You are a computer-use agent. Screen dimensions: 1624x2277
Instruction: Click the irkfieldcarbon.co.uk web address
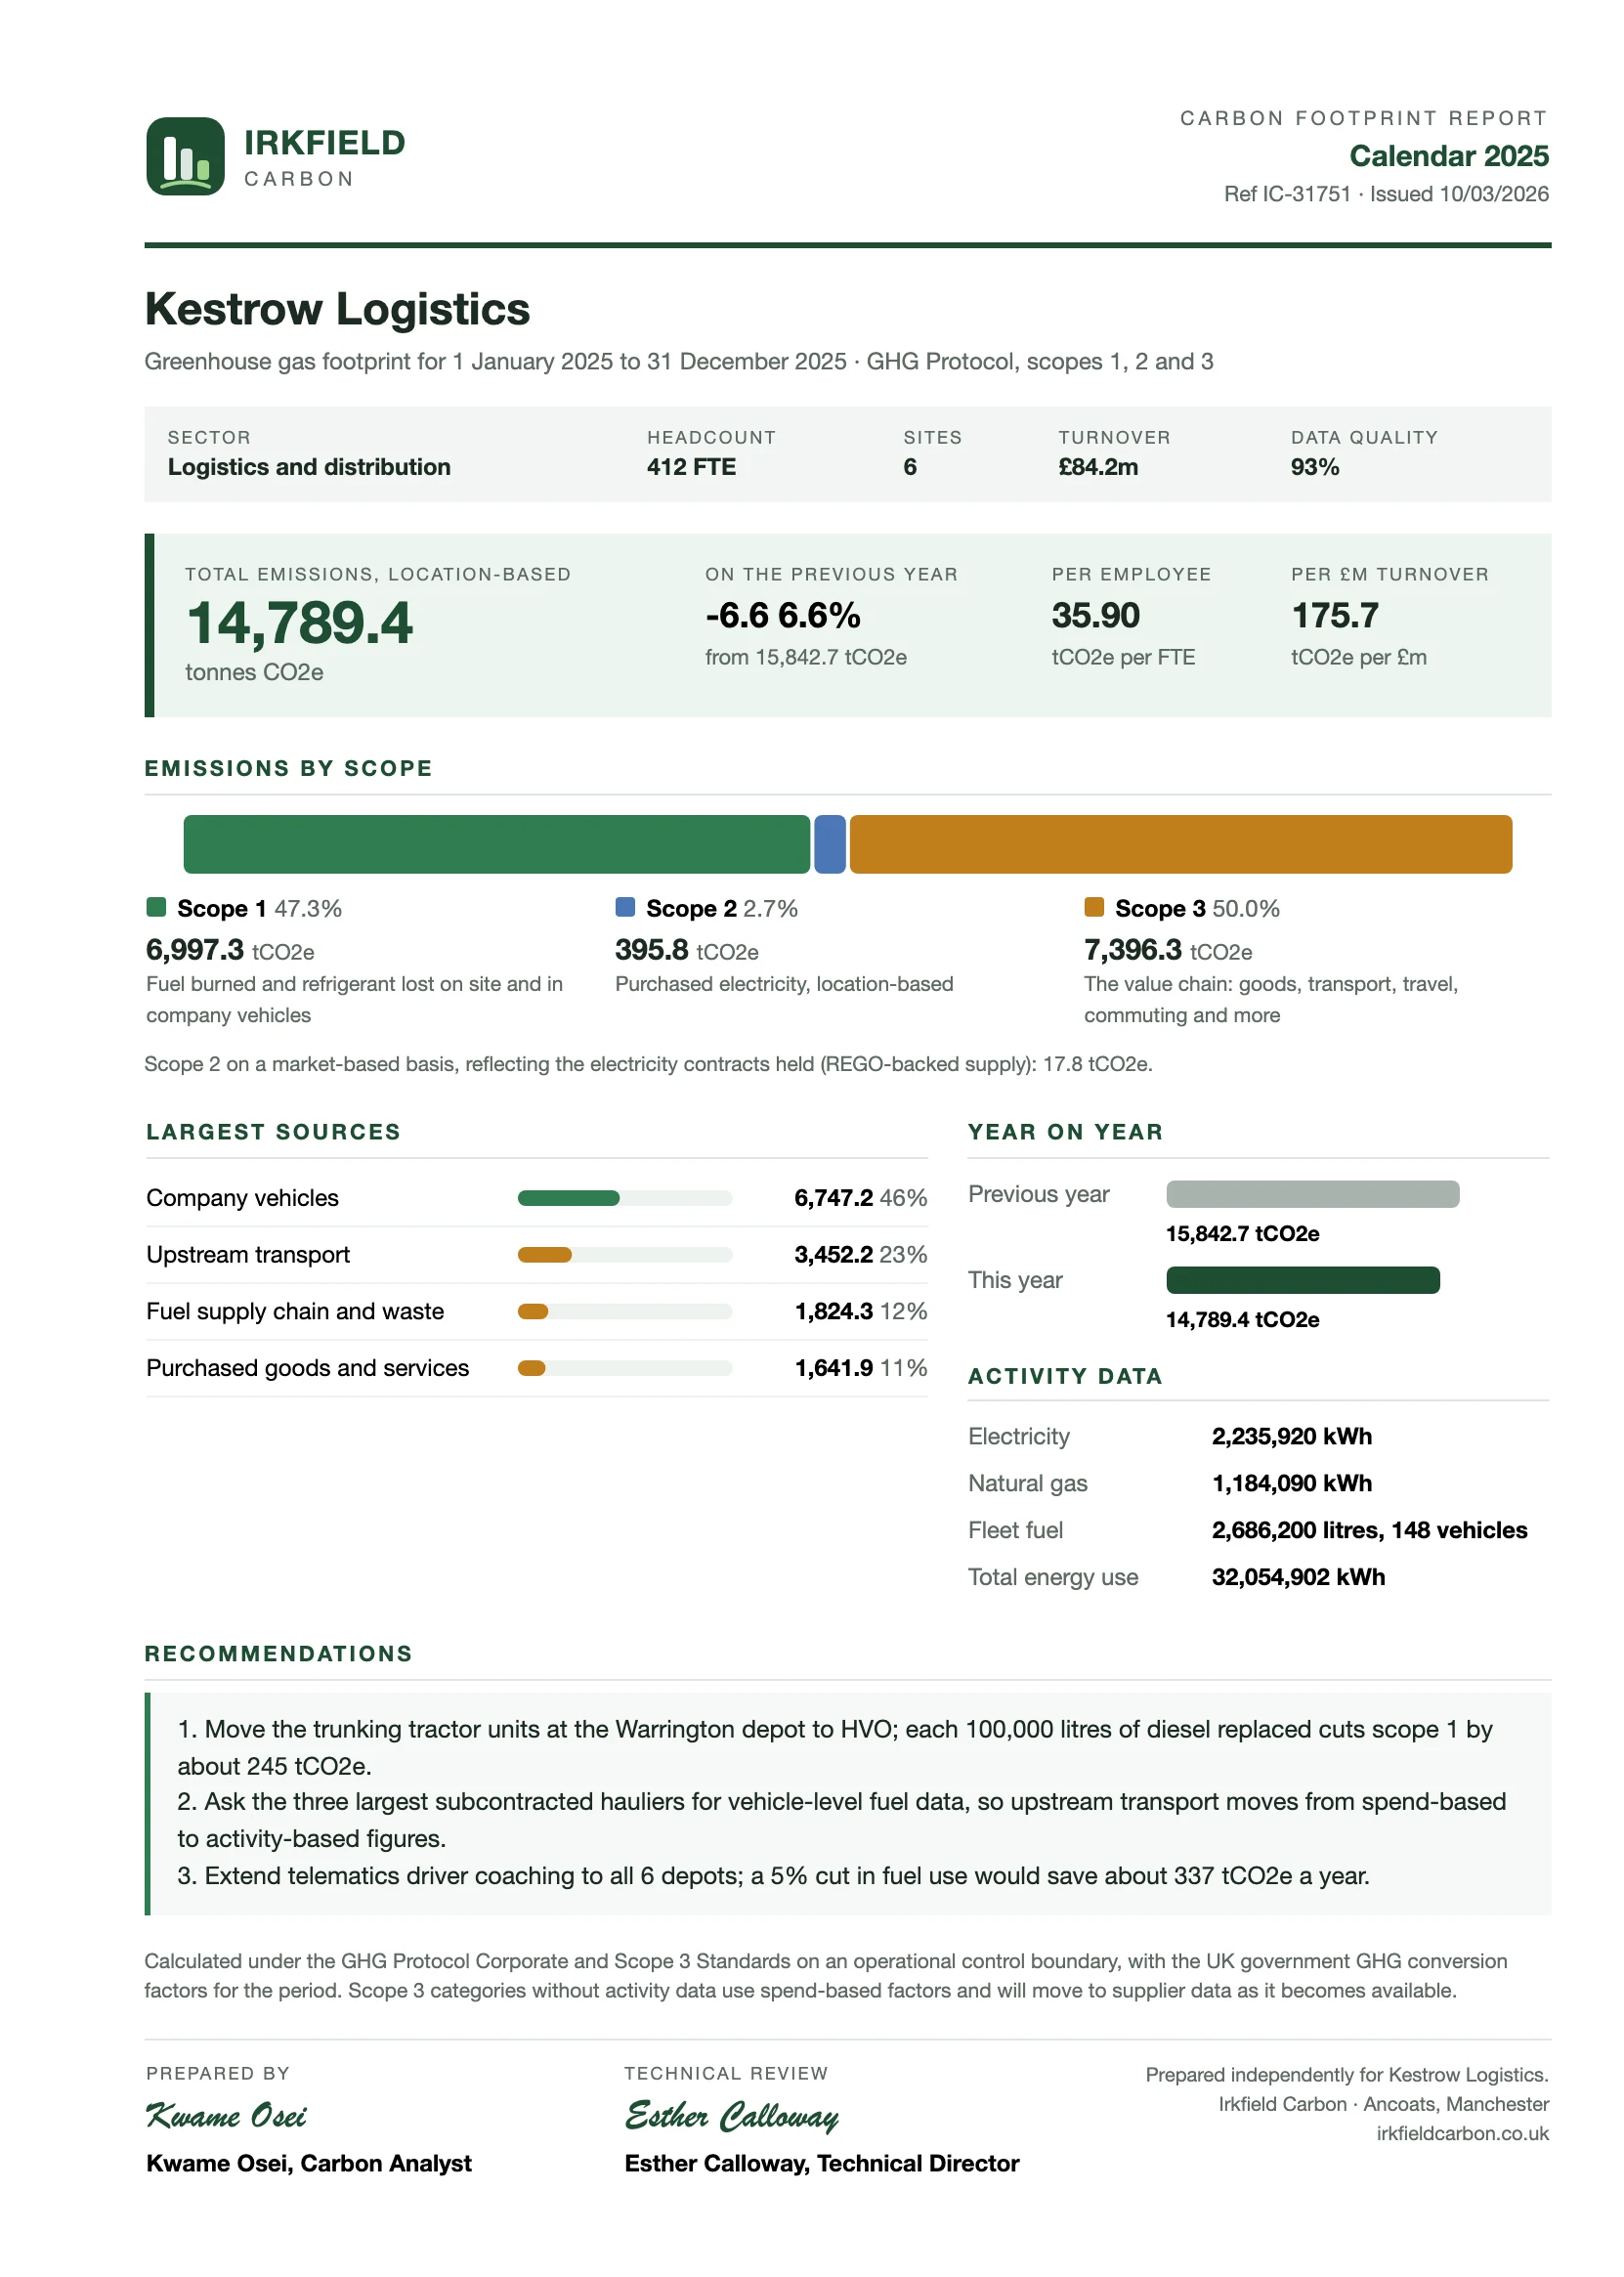[x=1462, y=2133]
